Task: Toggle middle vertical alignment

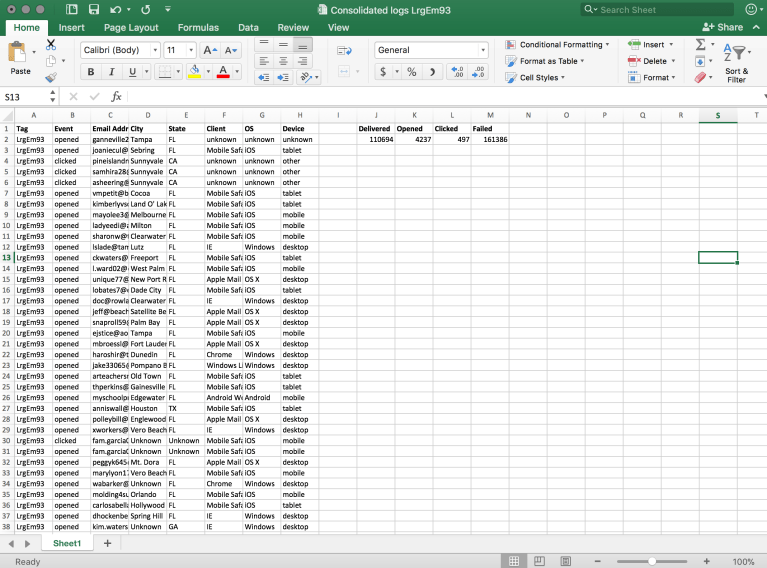Action: pos(283,45)
